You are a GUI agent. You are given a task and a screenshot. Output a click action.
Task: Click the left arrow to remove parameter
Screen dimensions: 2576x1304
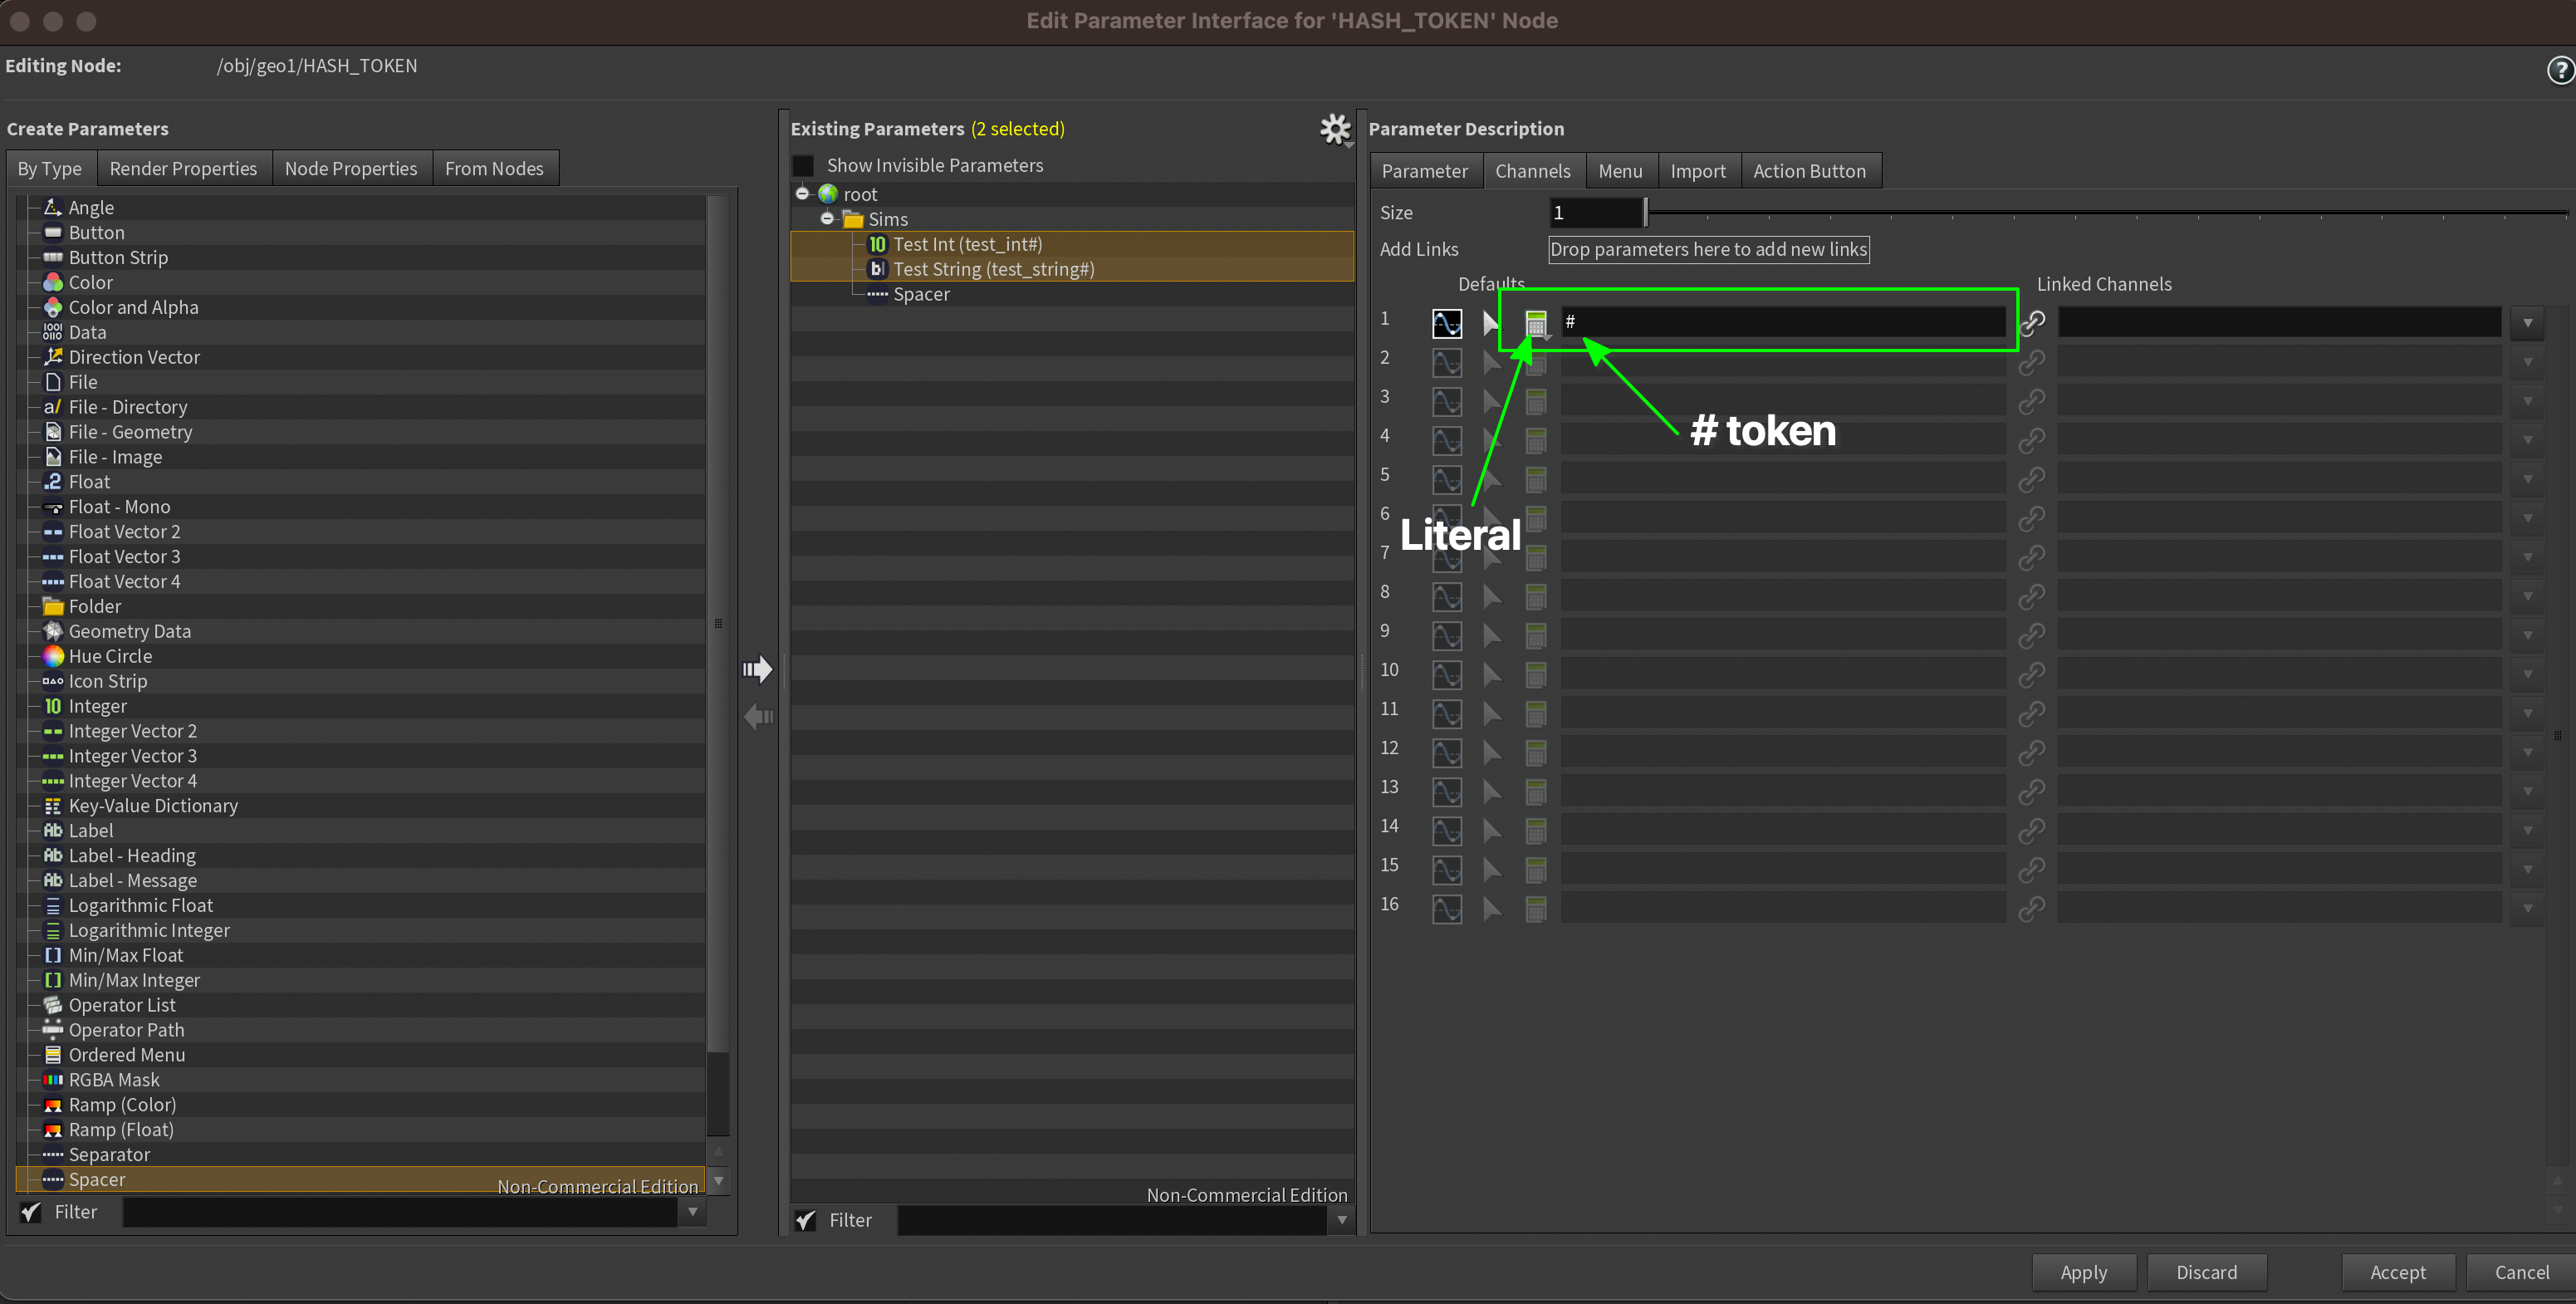(758, 717)
